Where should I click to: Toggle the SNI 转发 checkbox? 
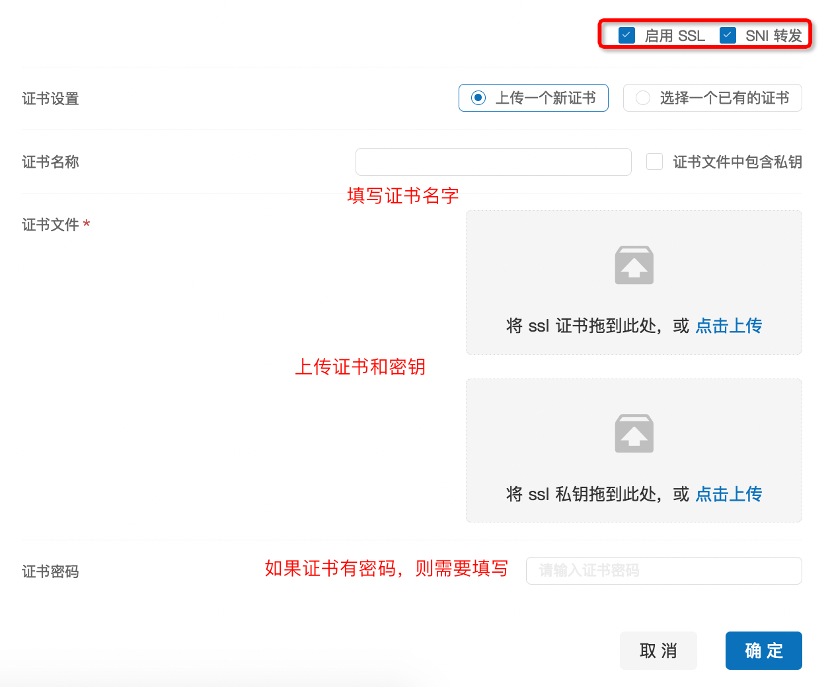click(728, 35)
